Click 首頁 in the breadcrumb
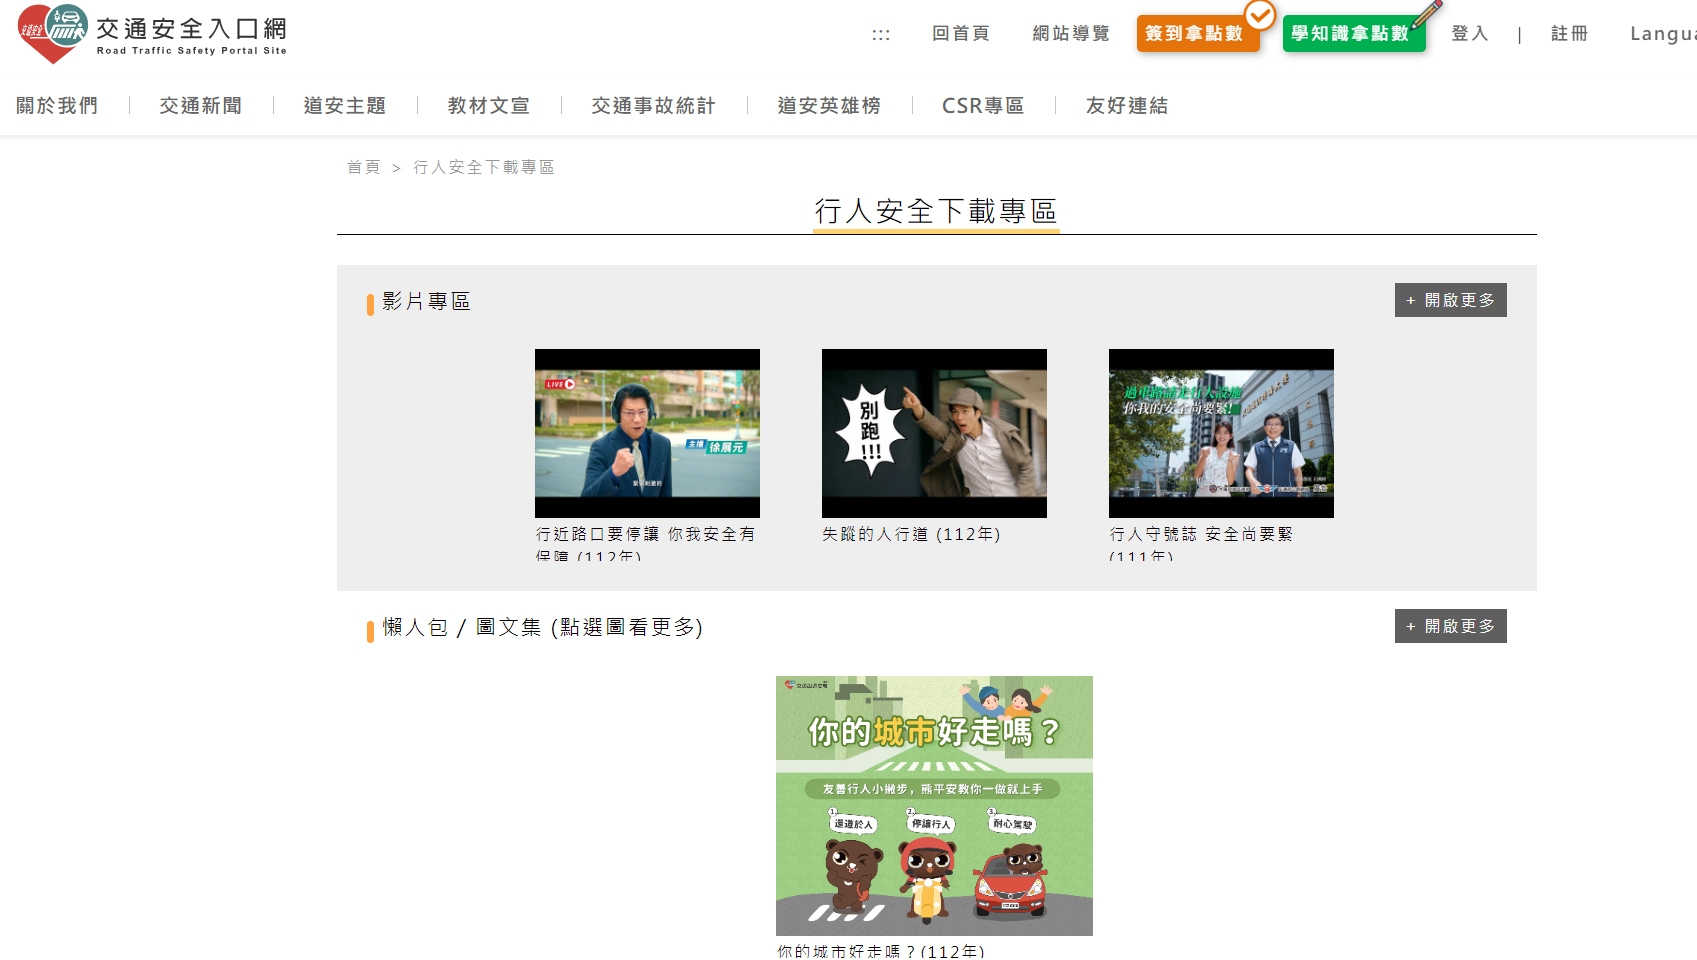Screen dimensions: 1697x960 pyautogui.click(x=363, y=167)
